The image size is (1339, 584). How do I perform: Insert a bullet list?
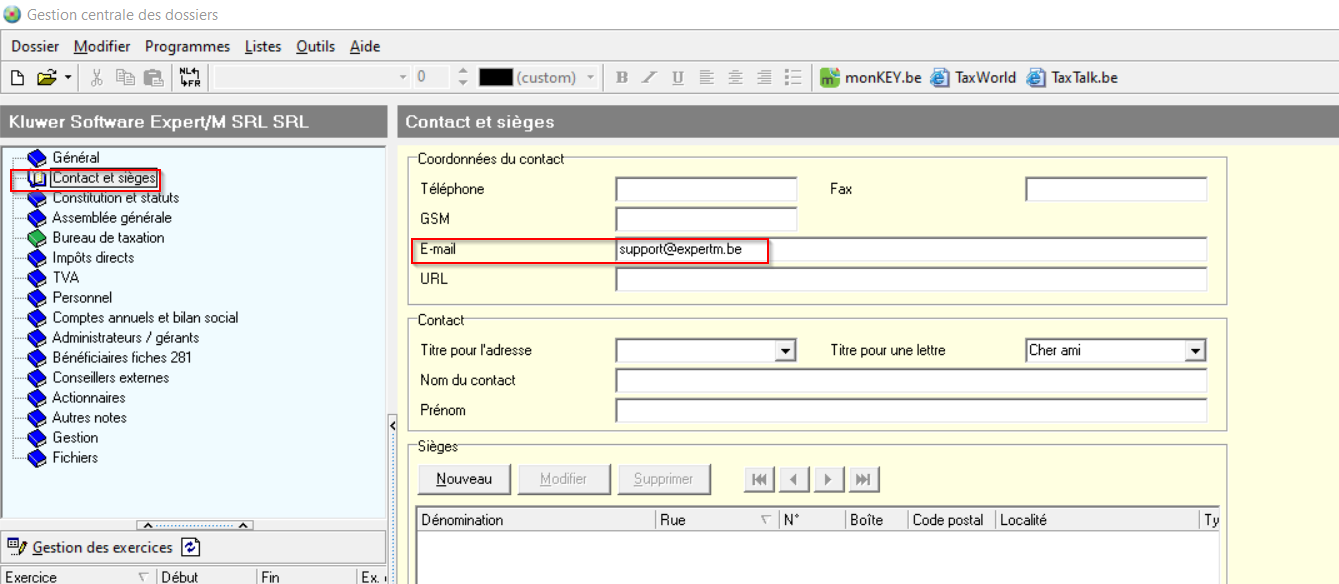click(x=794, y=77)
